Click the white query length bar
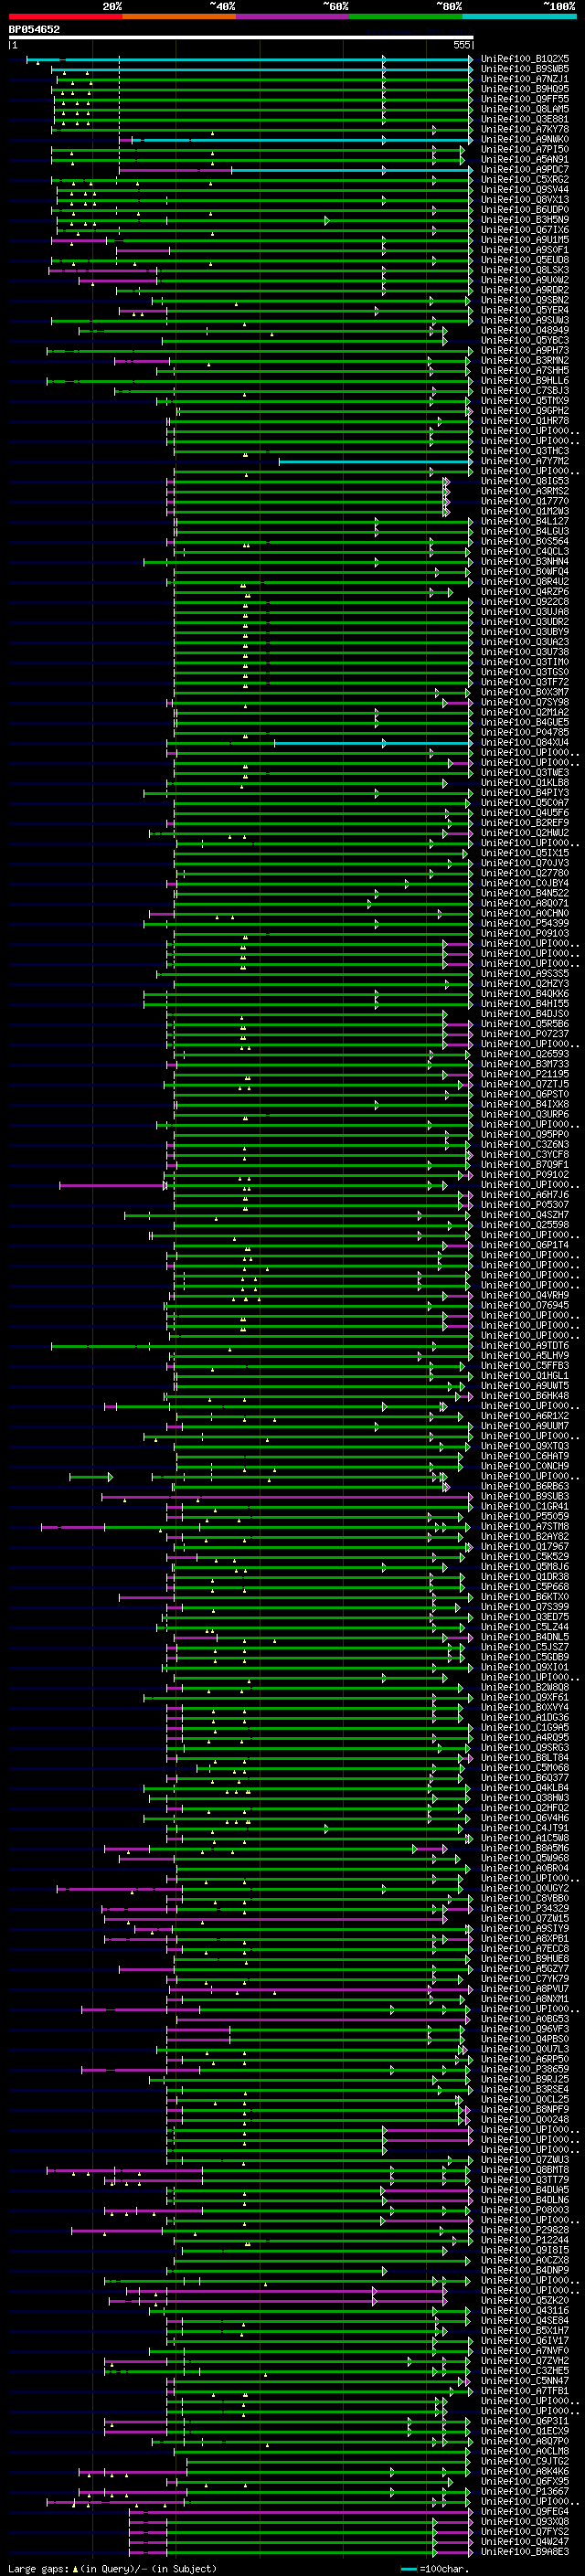This screenshot has width=585, height=2576. click(241, 37)
